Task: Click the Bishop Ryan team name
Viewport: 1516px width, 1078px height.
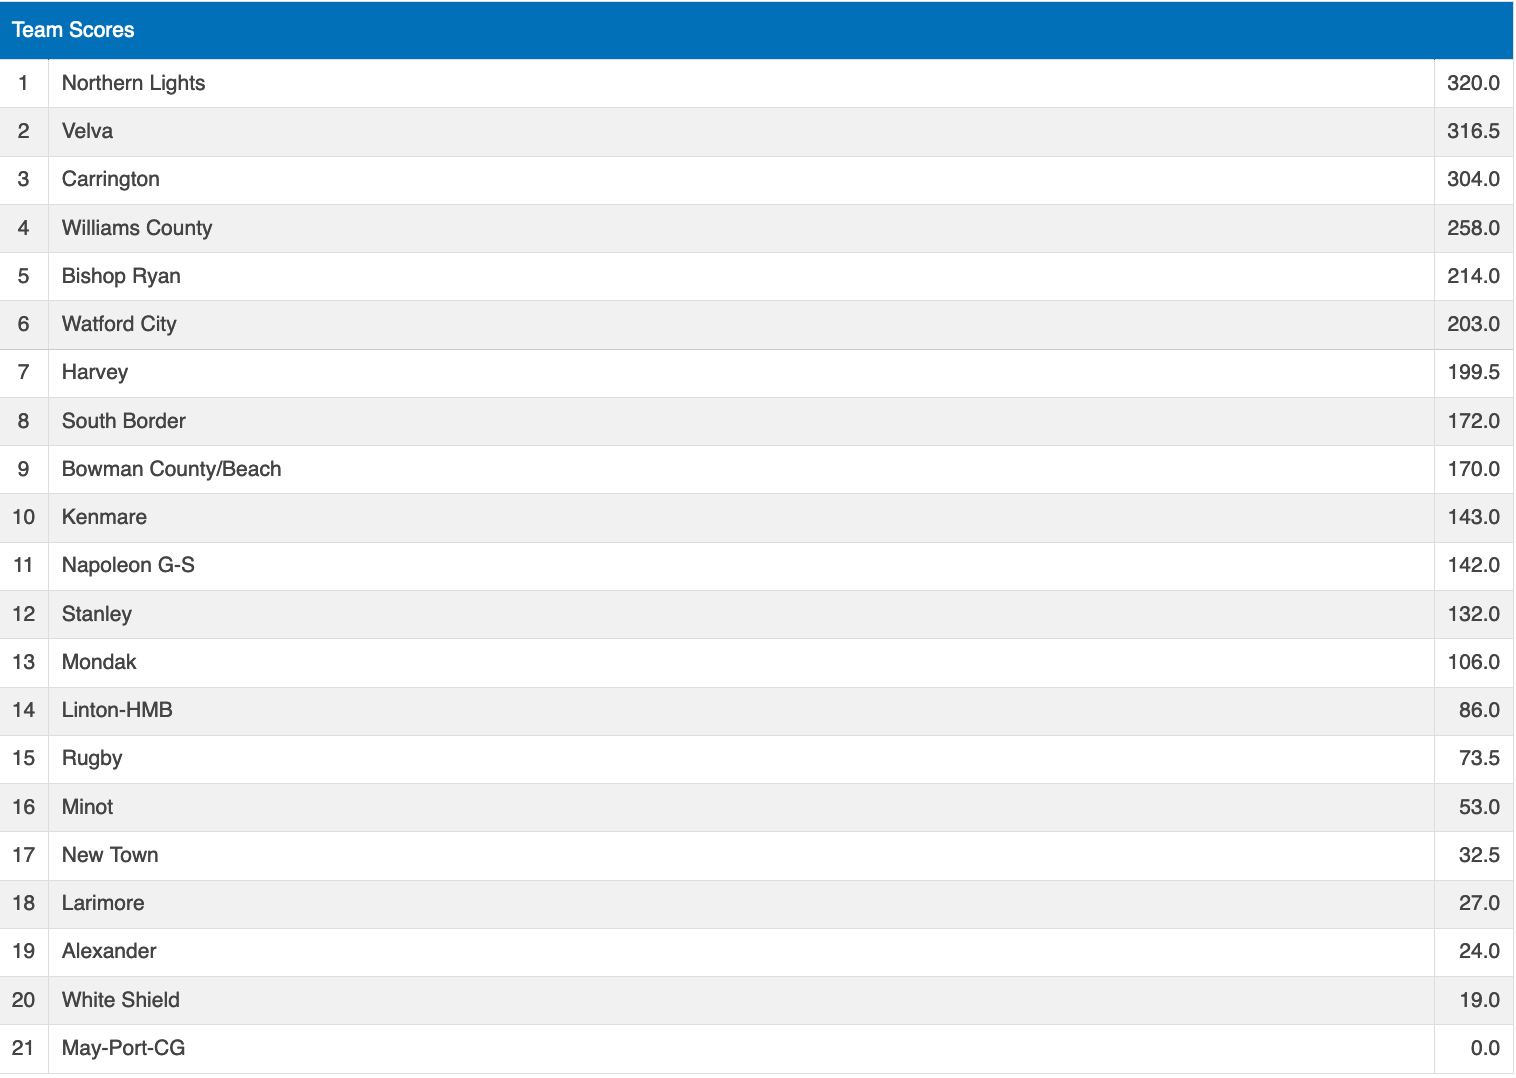Action: 121,276
